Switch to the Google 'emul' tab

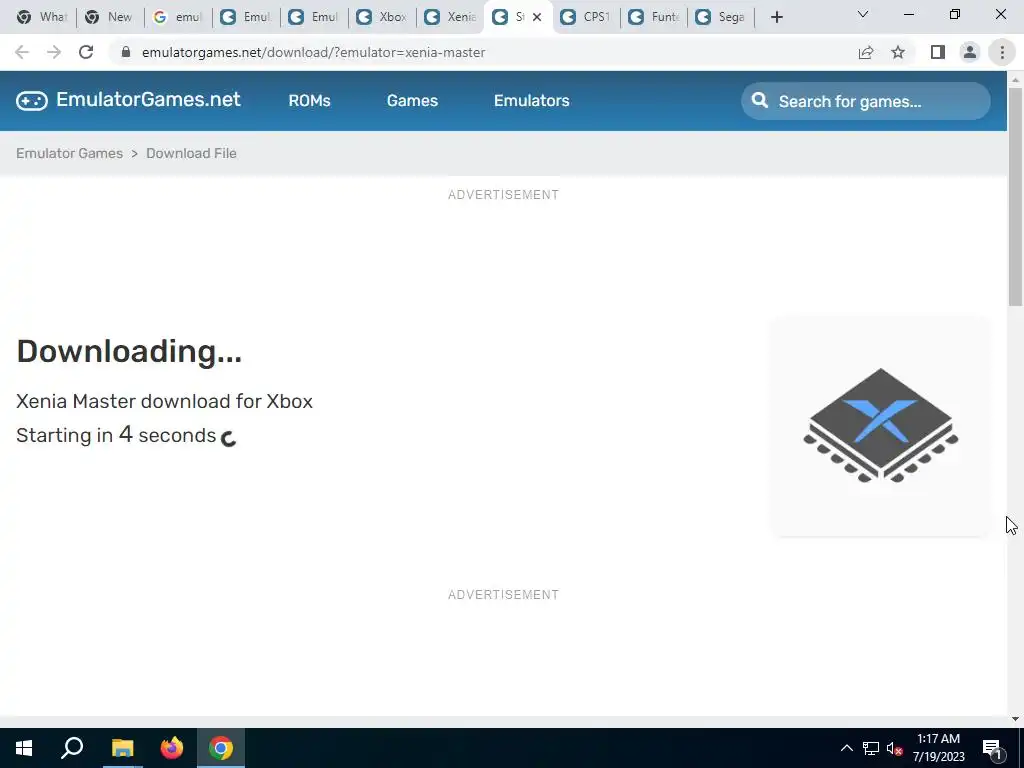click(178, 17)
